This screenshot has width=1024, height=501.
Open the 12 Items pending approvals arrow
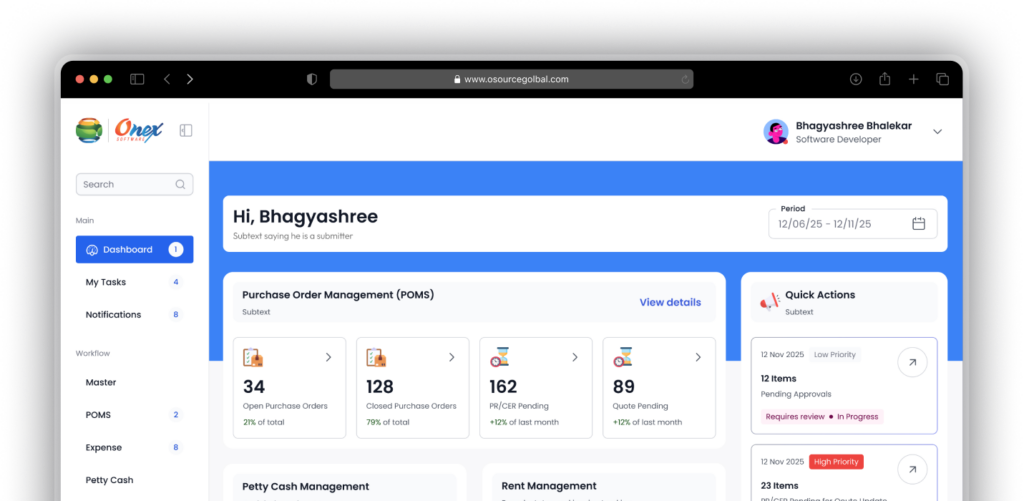click(x=911, y=362)
